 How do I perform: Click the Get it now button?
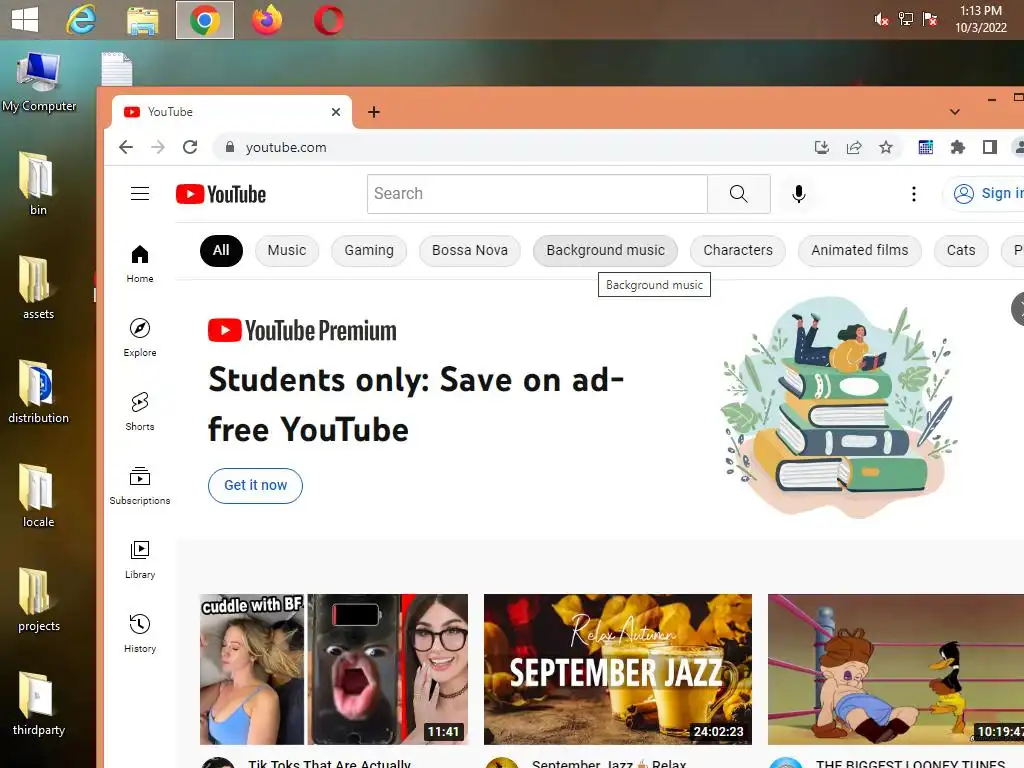coord(255,485)
